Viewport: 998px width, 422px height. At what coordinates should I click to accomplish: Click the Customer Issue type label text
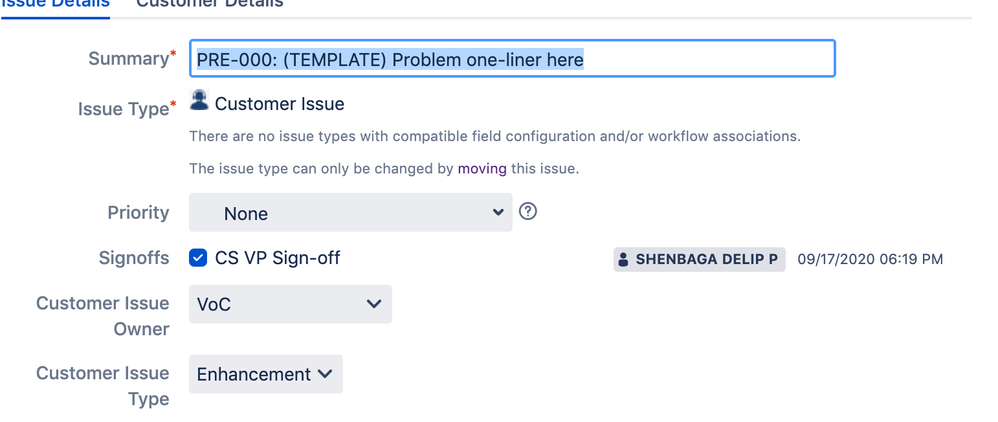pos(279,104)
